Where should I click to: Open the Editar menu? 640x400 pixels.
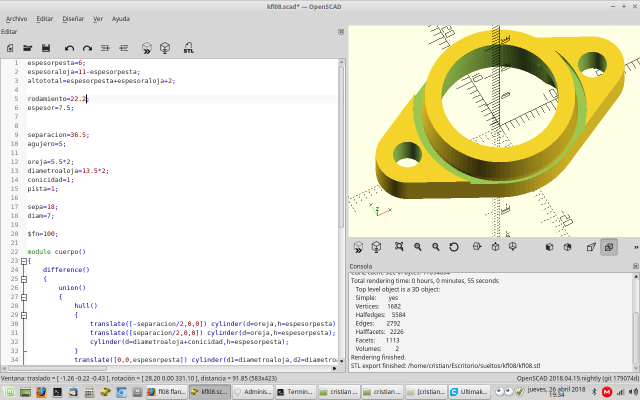[x=44, y=19]
